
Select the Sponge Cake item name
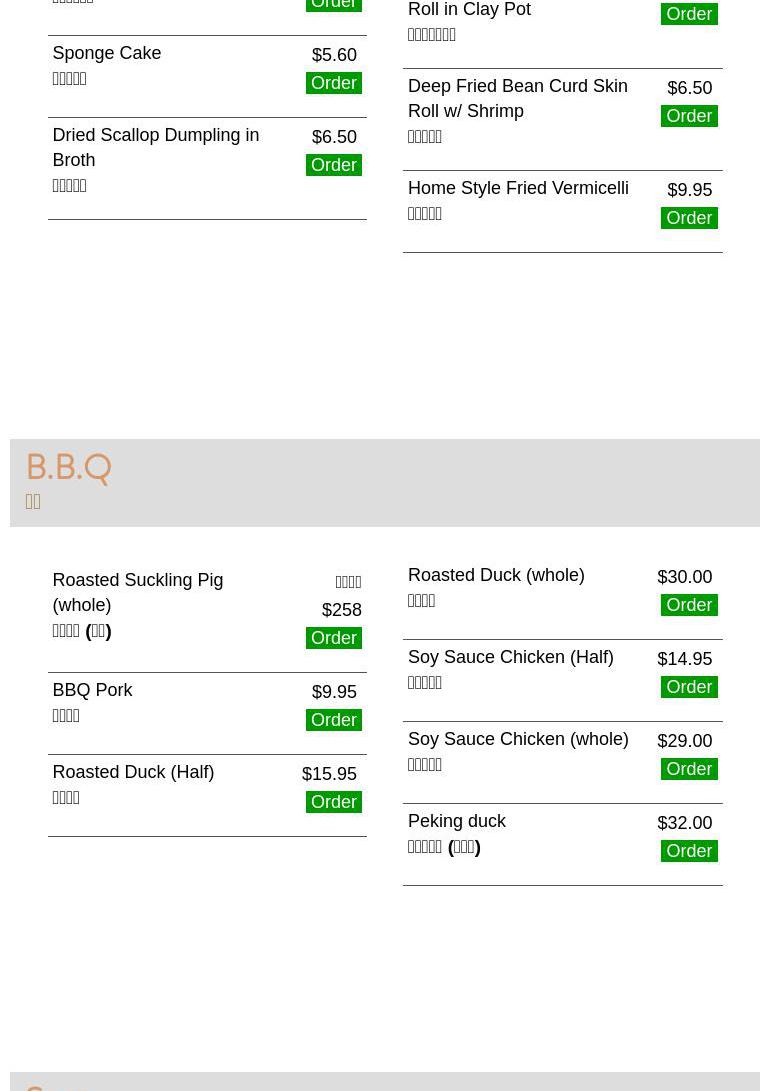click(x=106, y=53)
